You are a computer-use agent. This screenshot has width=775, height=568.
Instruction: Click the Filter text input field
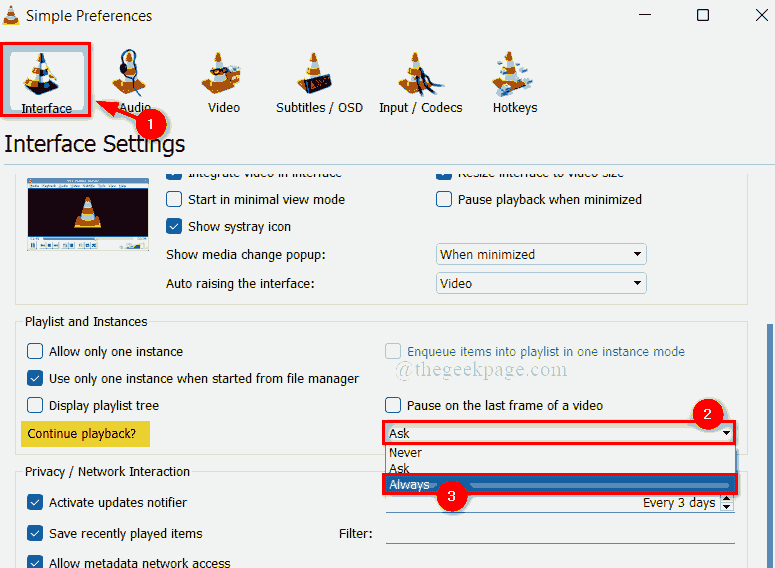(560, 534)
